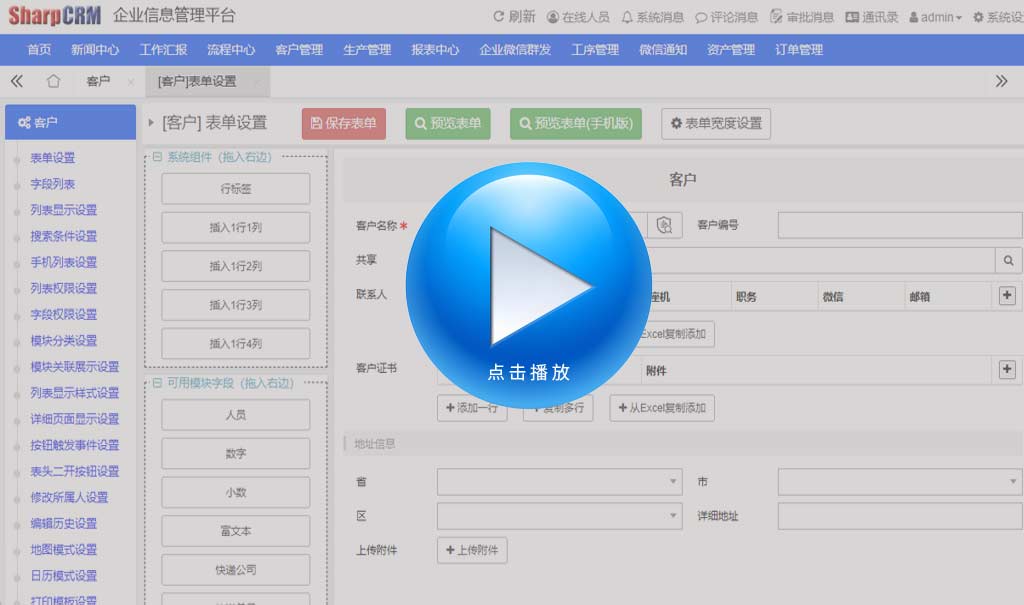Screen dimensions: 1024x605
Task: Open the admin user dropdown menu
Action: click(936, 17)
